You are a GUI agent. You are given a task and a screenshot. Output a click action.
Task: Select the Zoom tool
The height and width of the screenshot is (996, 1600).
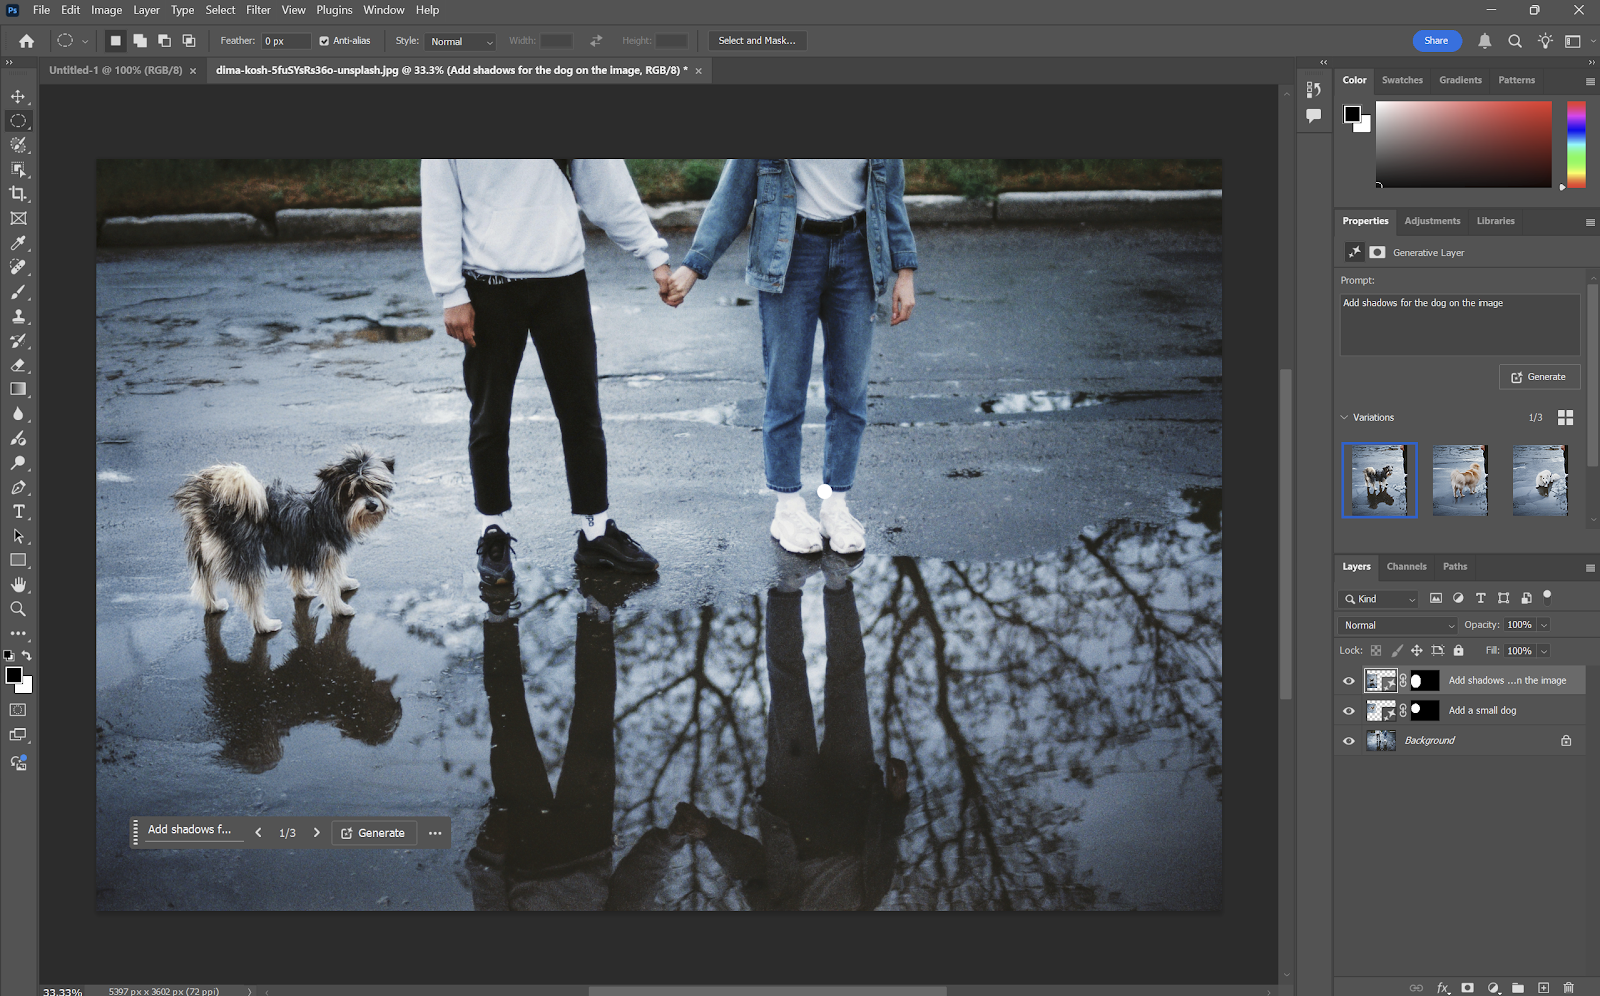point(17,608)
